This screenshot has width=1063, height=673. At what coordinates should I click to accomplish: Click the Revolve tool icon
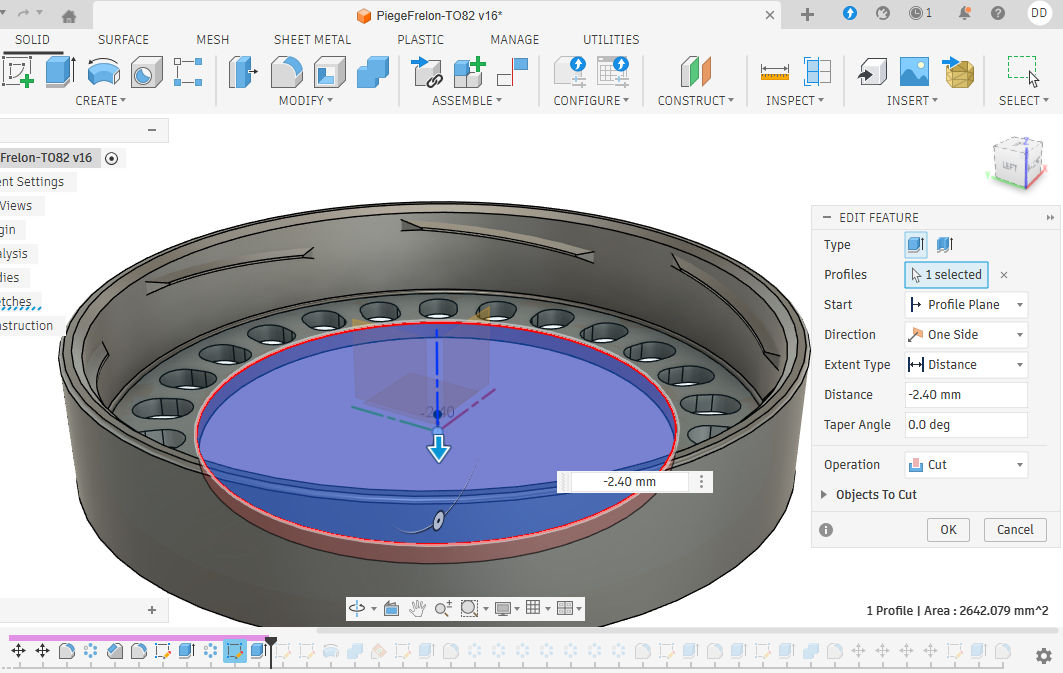coord(103,71)
